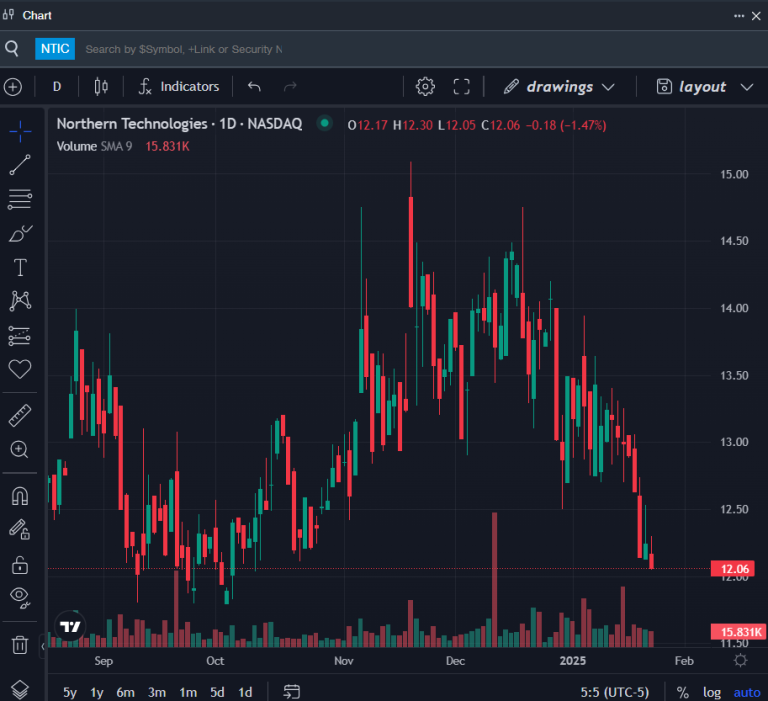
Task: Select the brush drawing tool
Action: [20, 234]
